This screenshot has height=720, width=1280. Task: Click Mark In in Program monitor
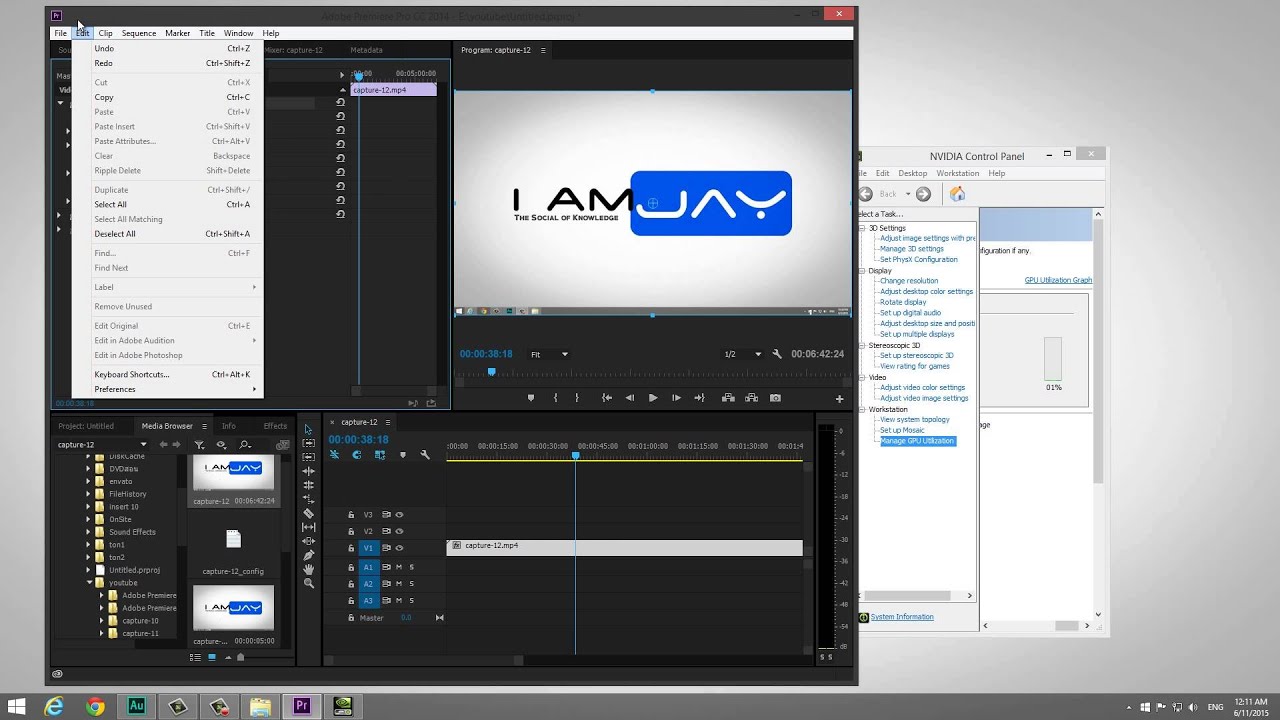coord(556,398)
